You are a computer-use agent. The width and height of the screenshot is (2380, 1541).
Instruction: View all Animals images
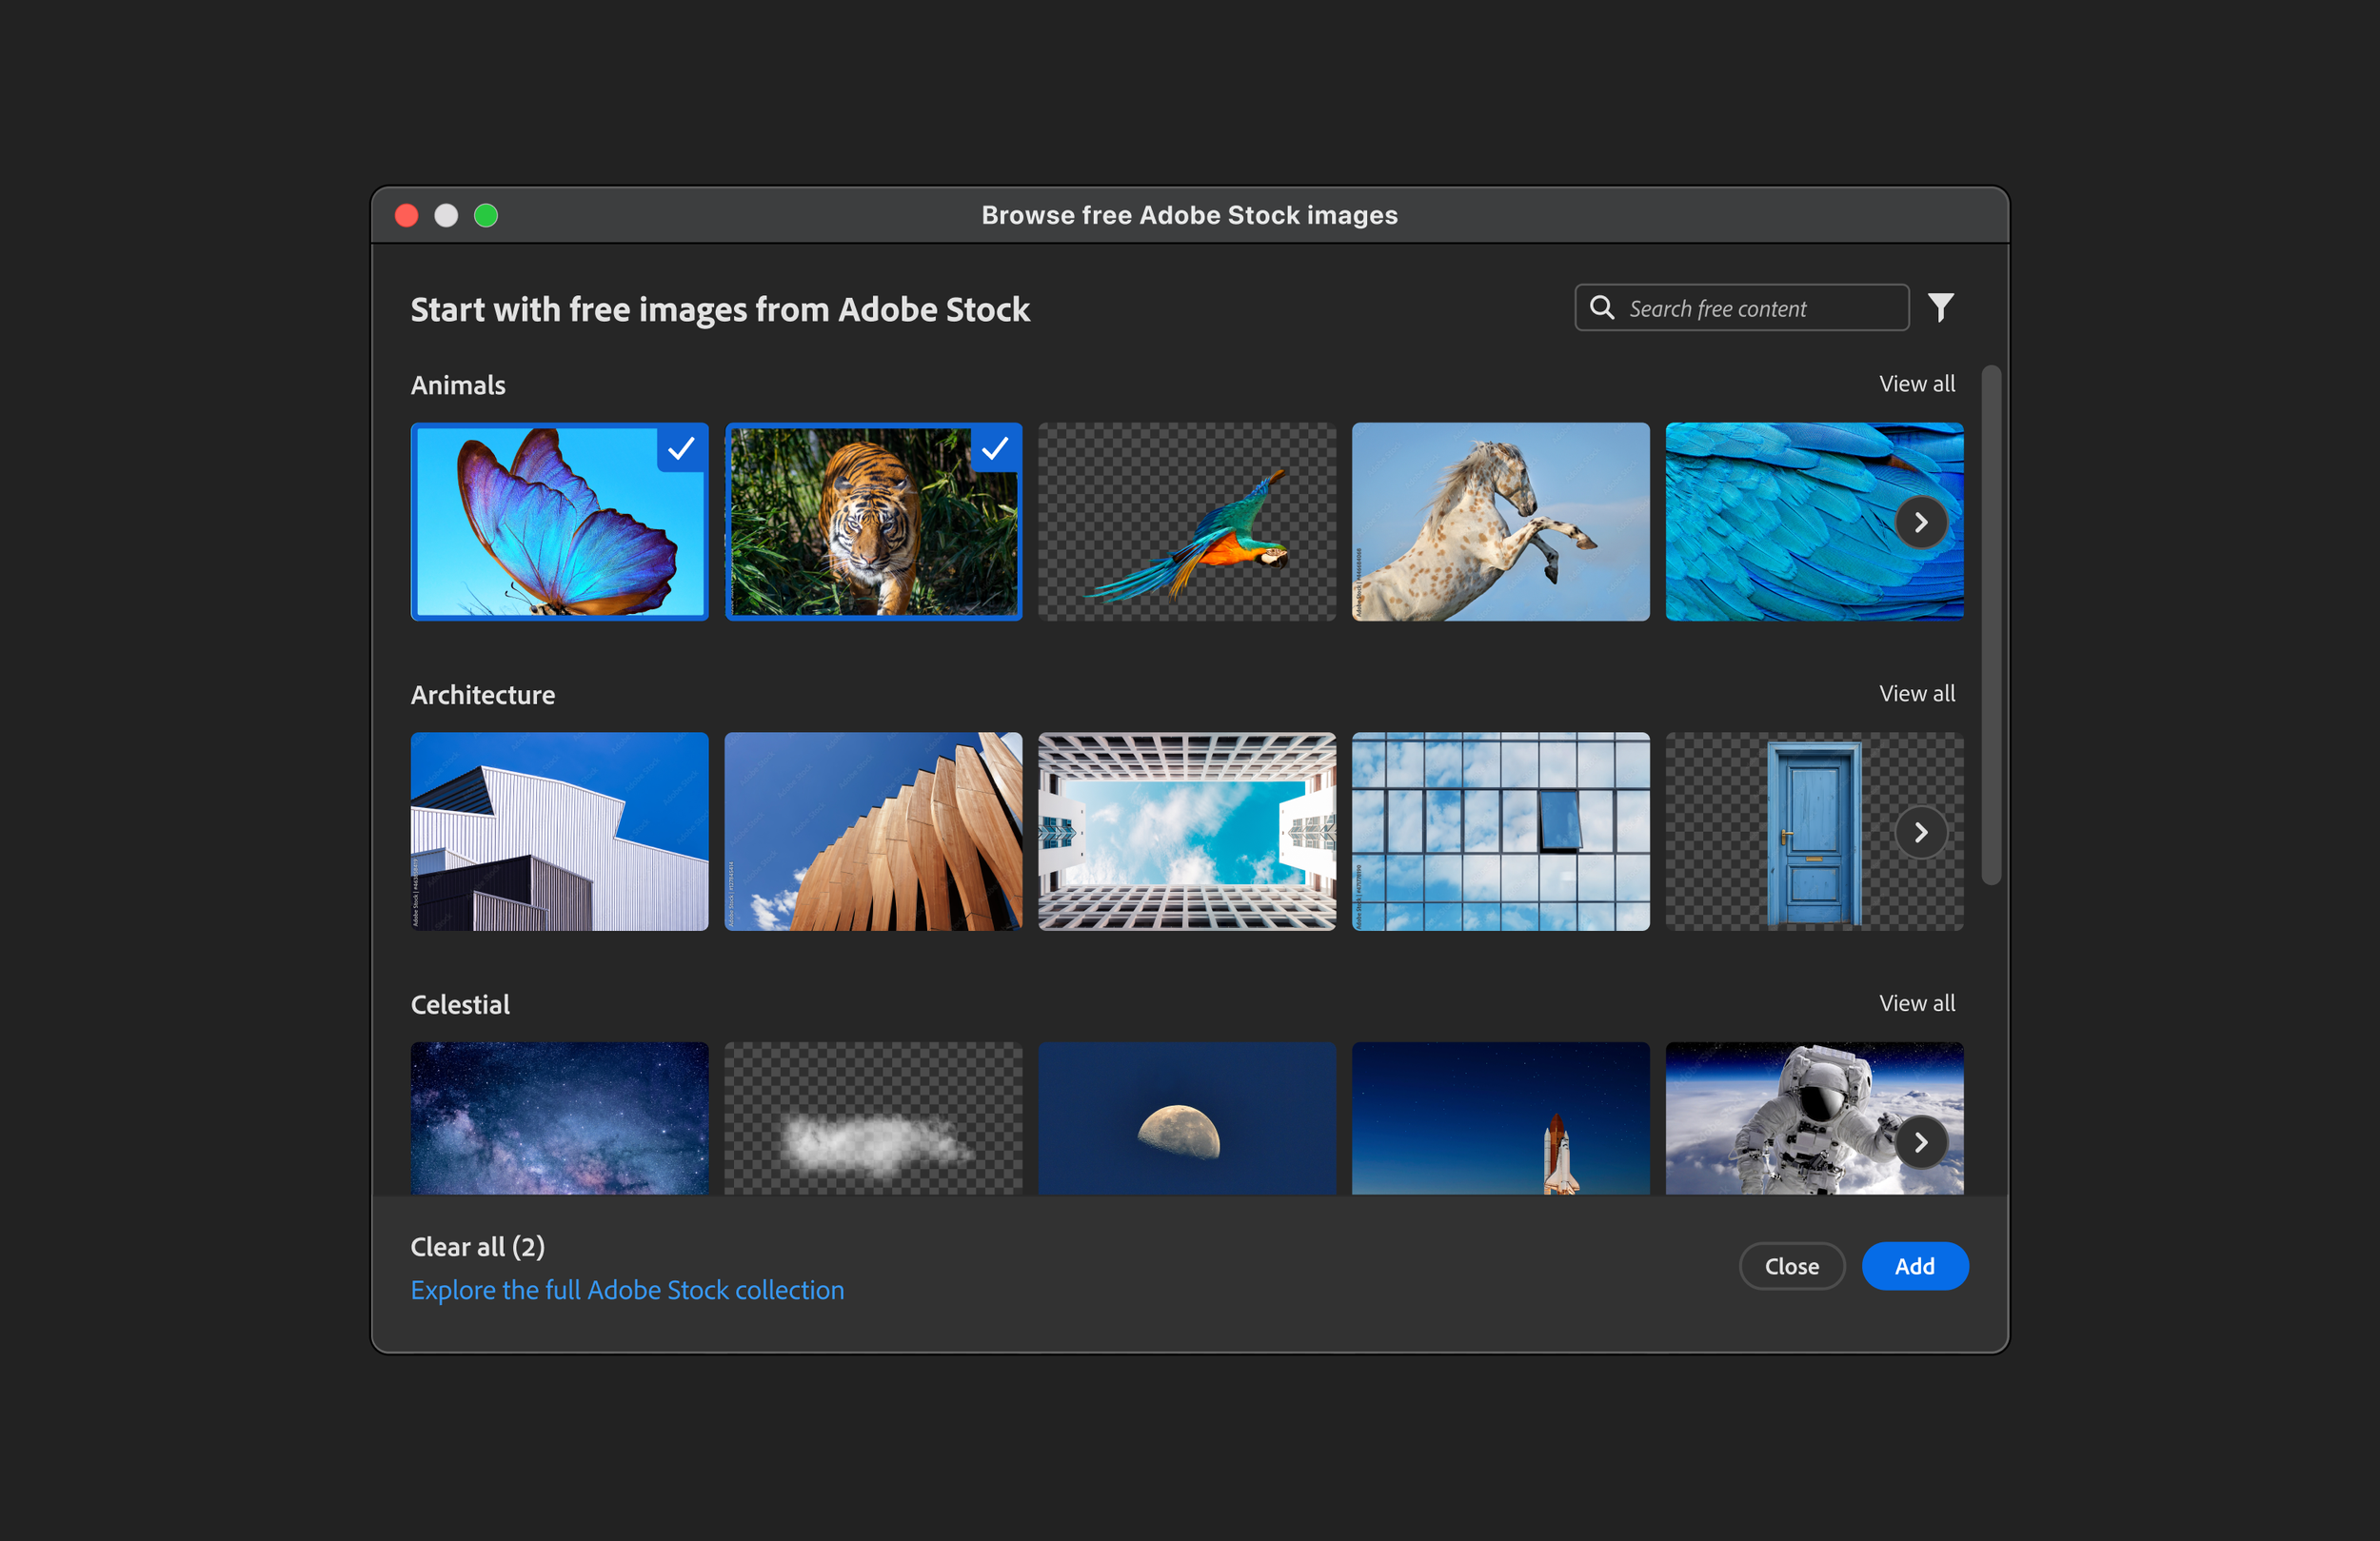[x=1916, y=384]
